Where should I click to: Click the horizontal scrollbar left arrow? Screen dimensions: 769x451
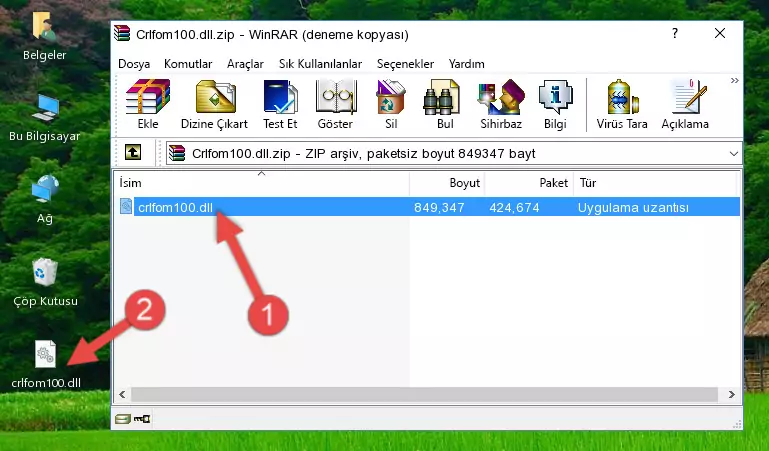point(122,394)
